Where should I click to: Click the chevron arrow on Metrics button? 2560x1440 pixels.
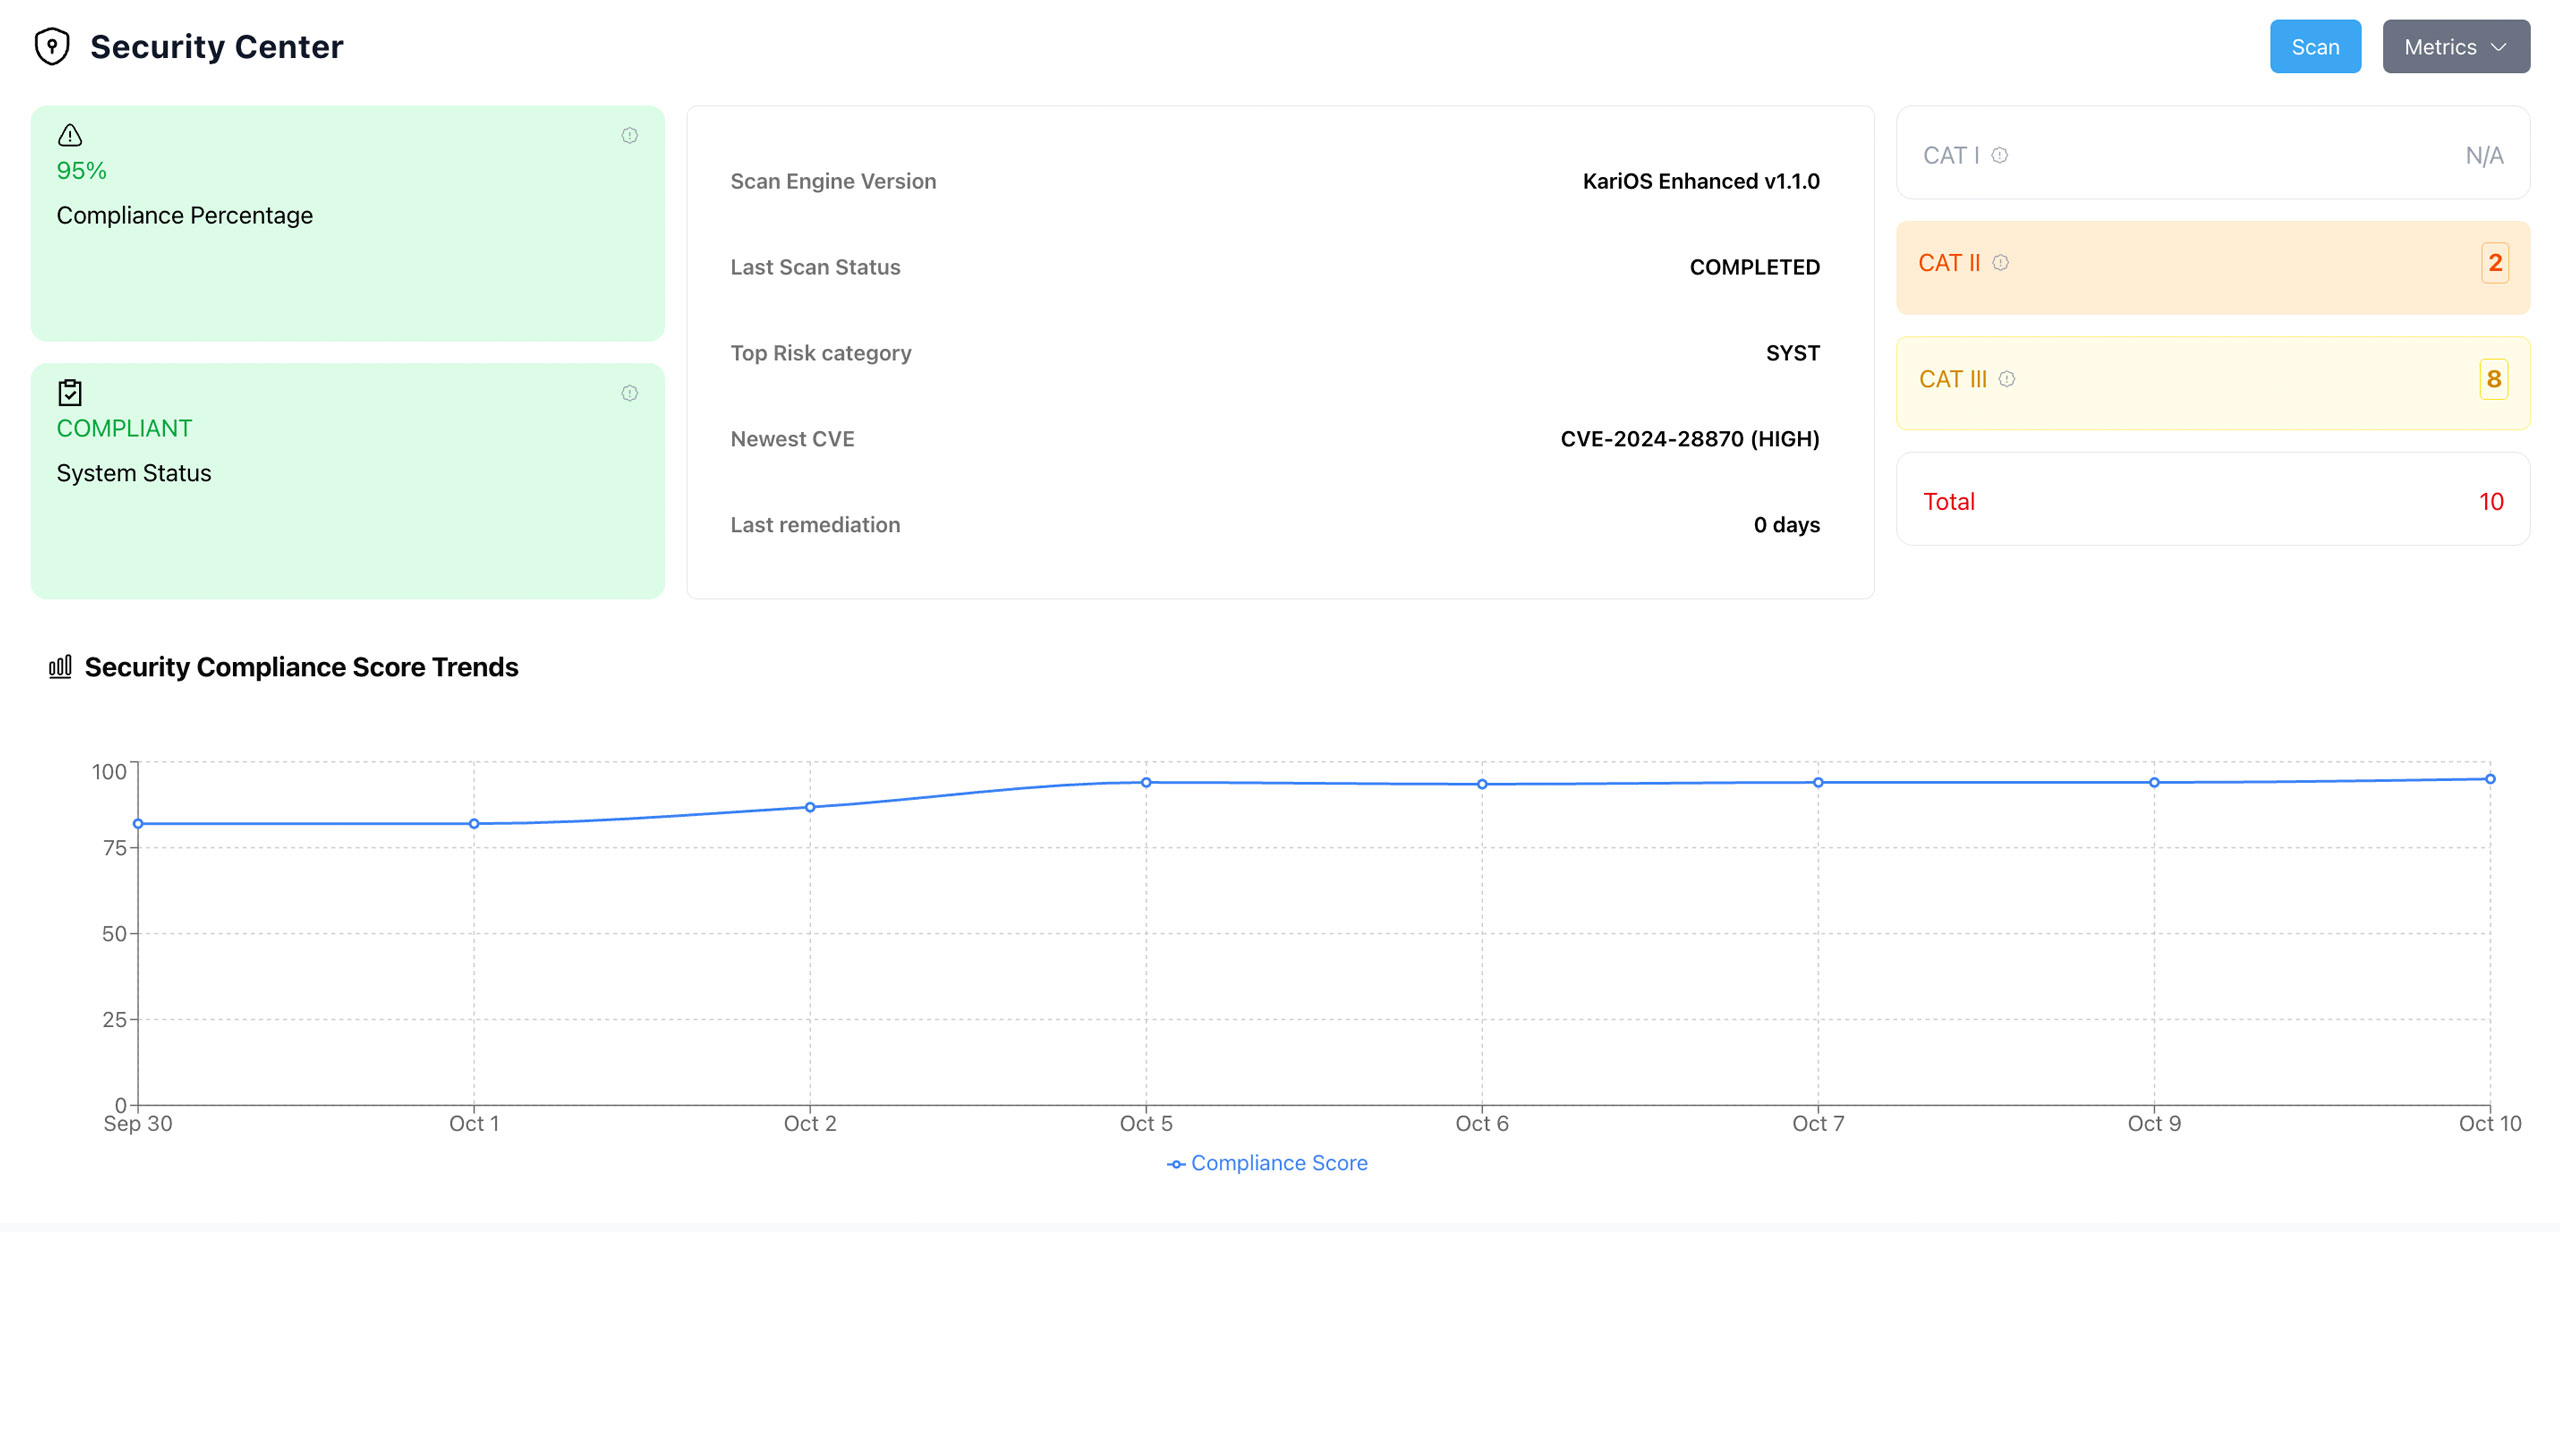(x=2499, y=47)
